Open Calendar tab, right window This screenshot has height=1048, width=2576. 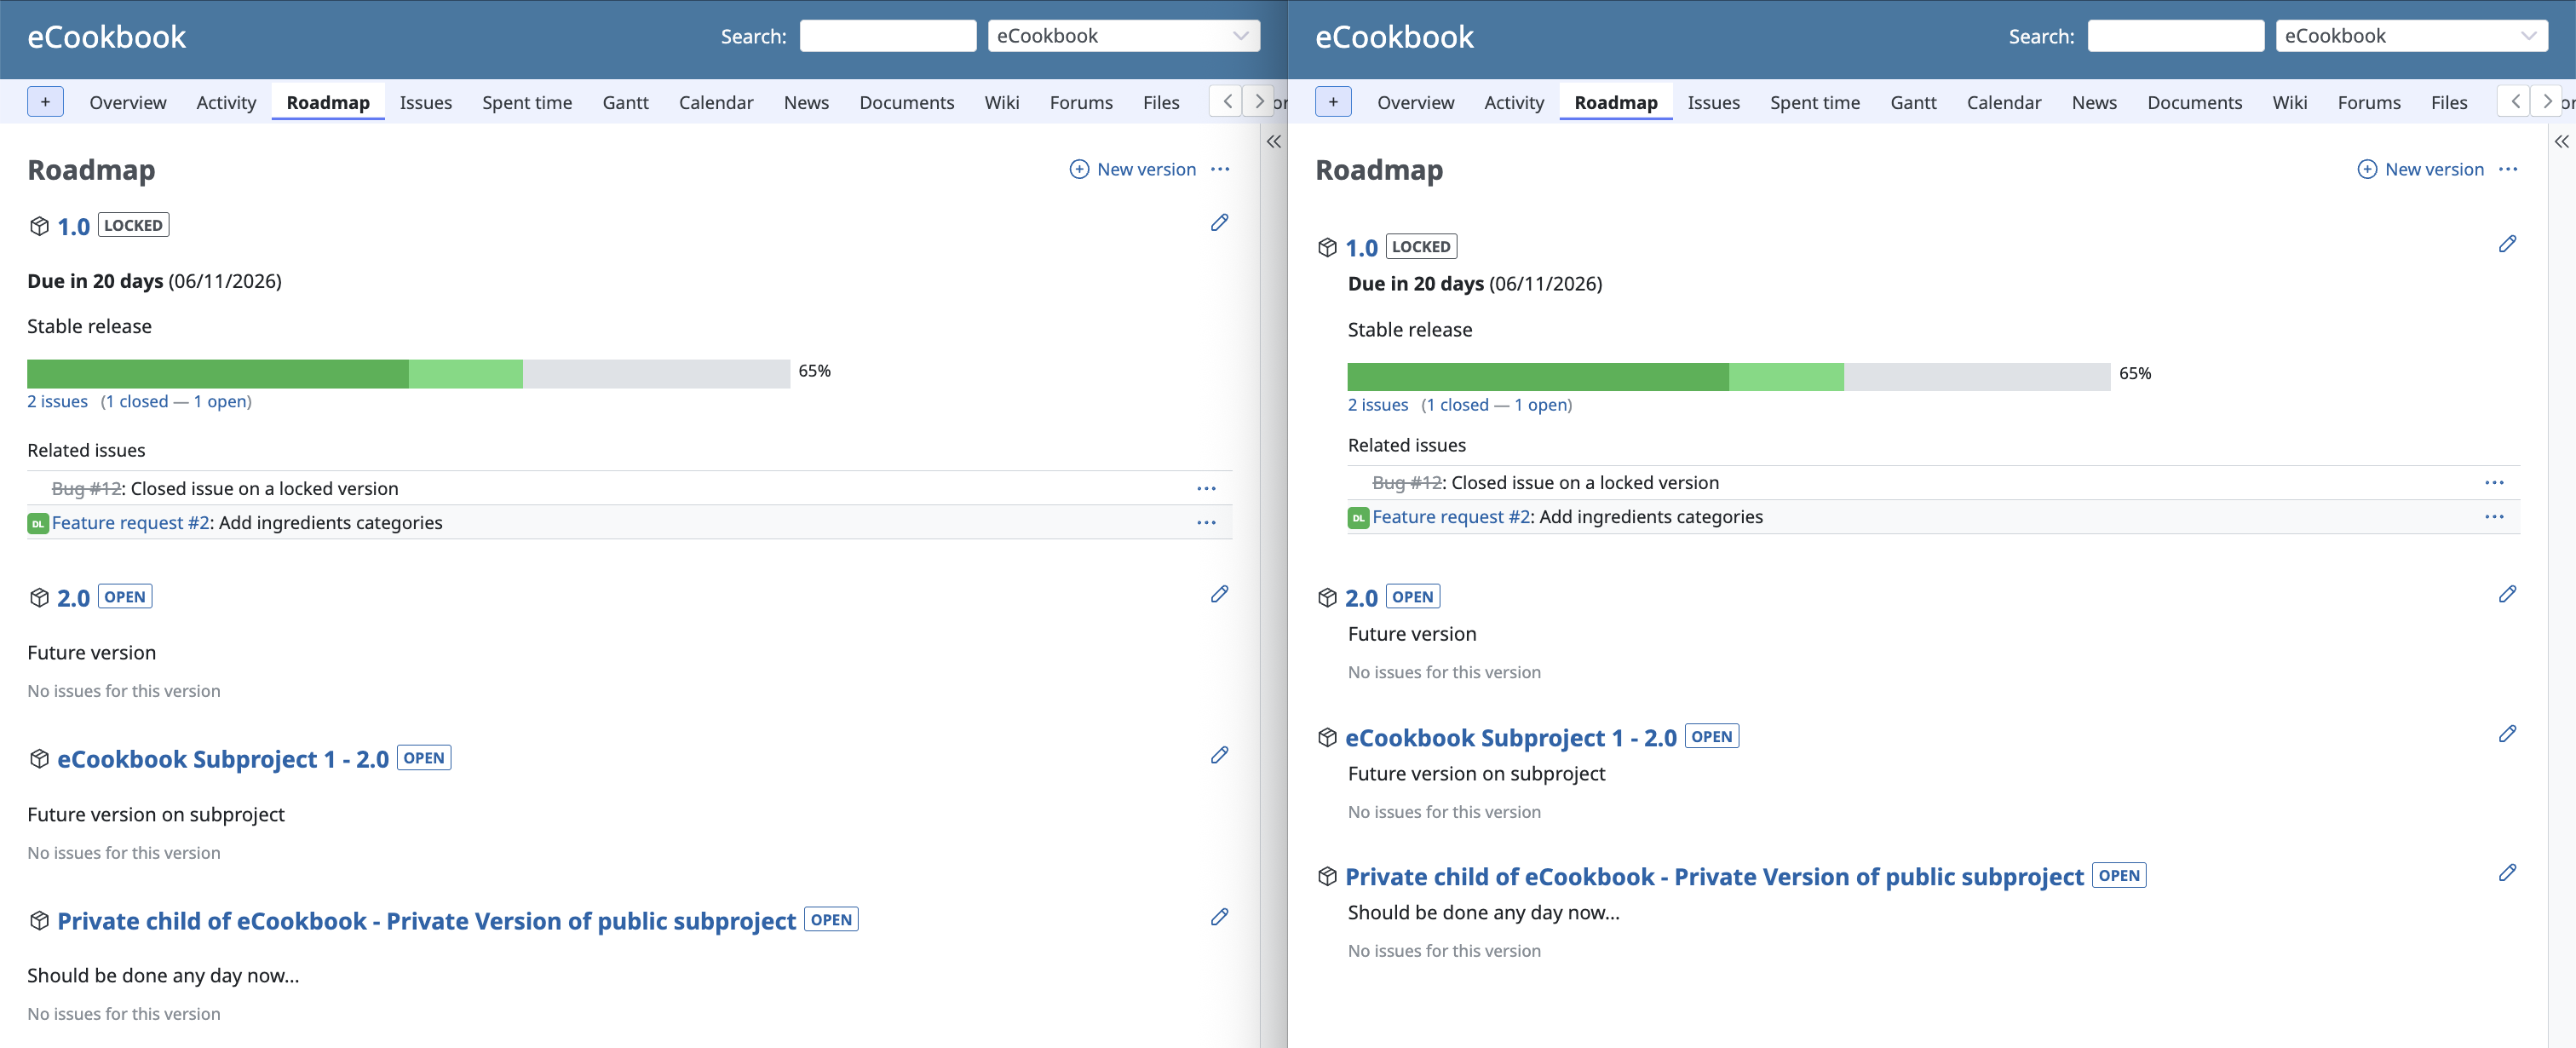pos(2004,103)
